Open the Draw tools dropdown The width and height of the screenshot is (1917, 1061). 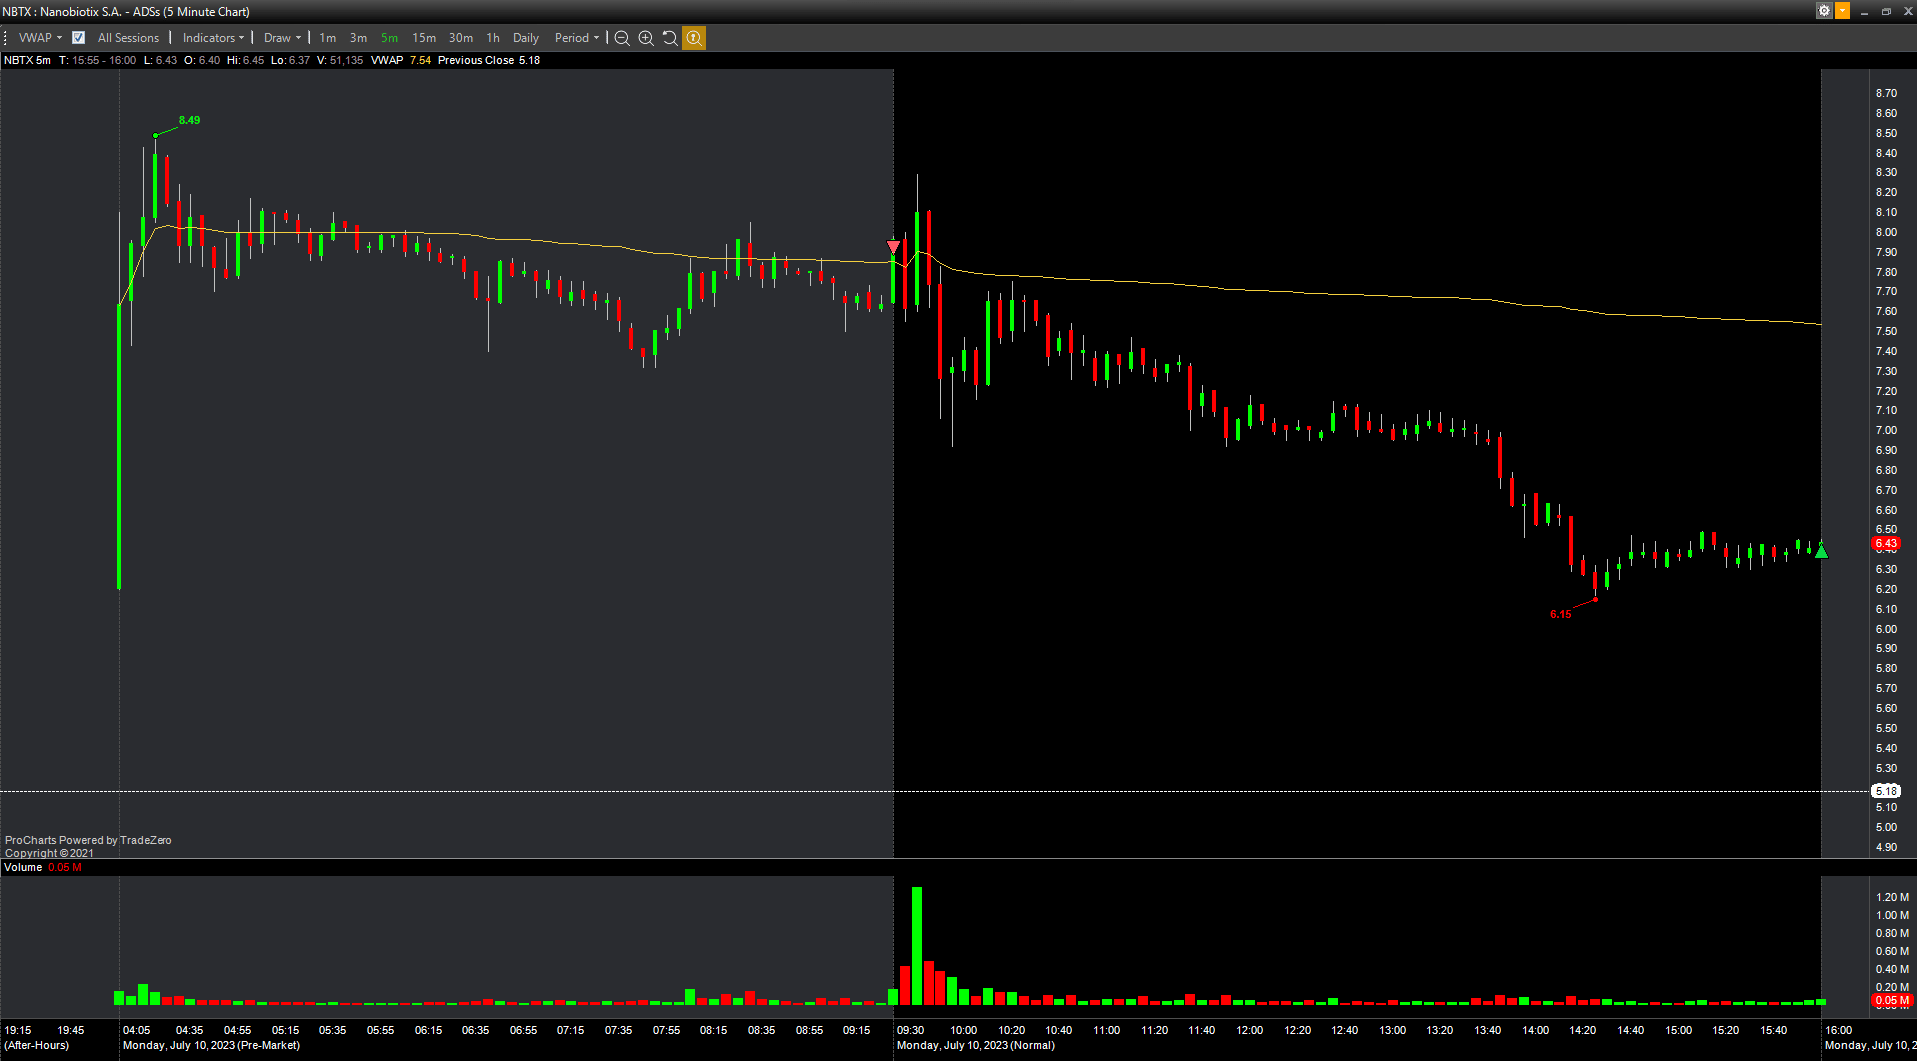pos(282,38)
